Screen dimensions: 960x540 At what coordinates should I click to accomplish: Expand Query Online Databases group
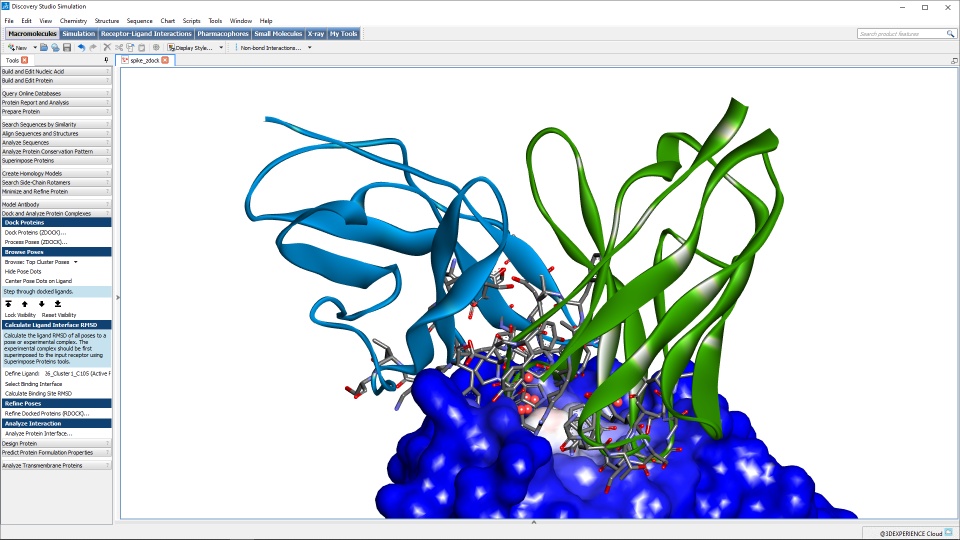(56, 94)
